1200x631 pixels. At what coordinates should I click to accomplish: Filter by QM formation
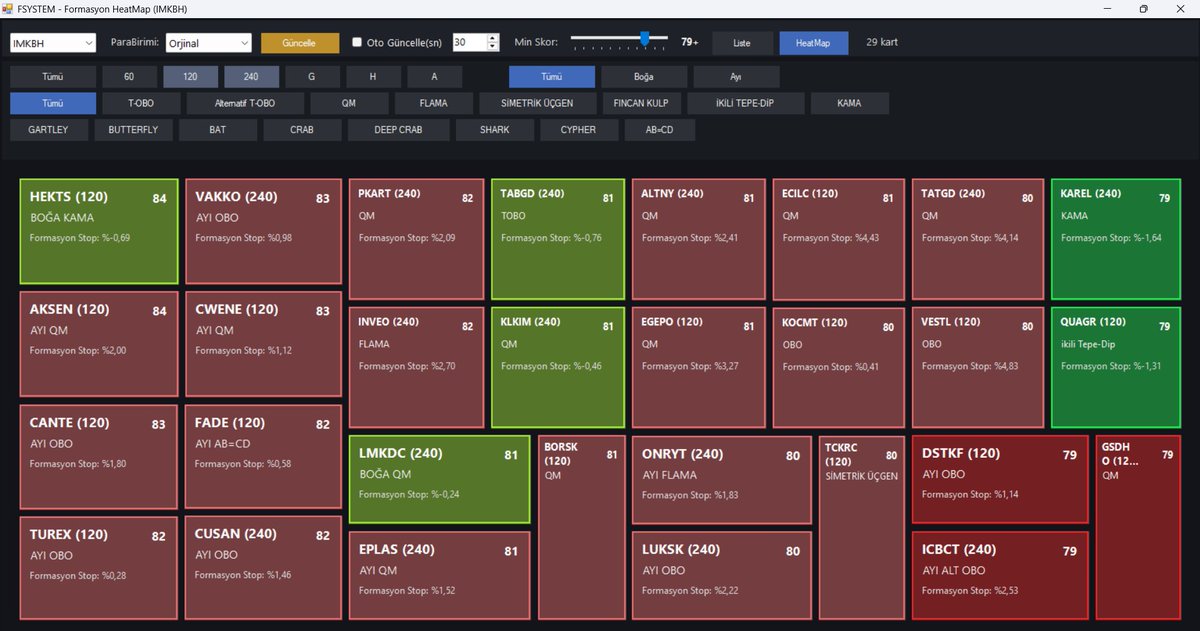pyautogui.click(x=348, y=103)
